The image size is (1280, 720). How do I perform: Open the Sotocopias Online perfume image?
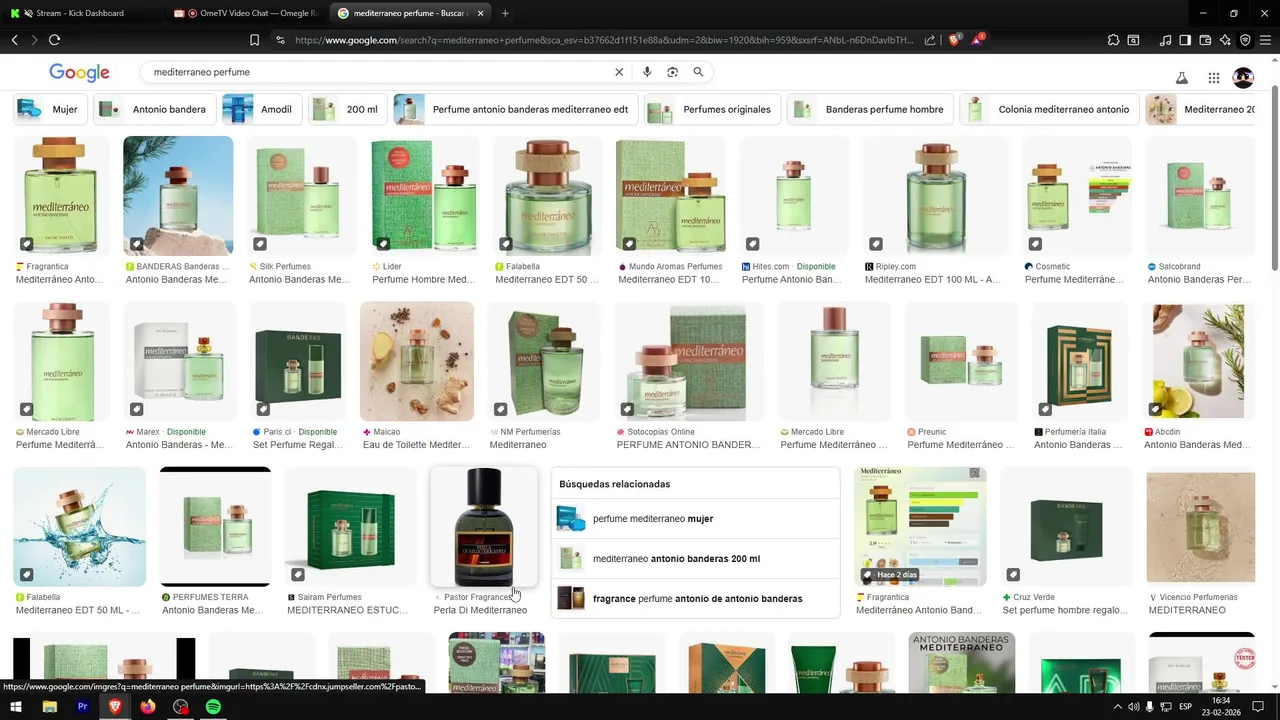689,361
